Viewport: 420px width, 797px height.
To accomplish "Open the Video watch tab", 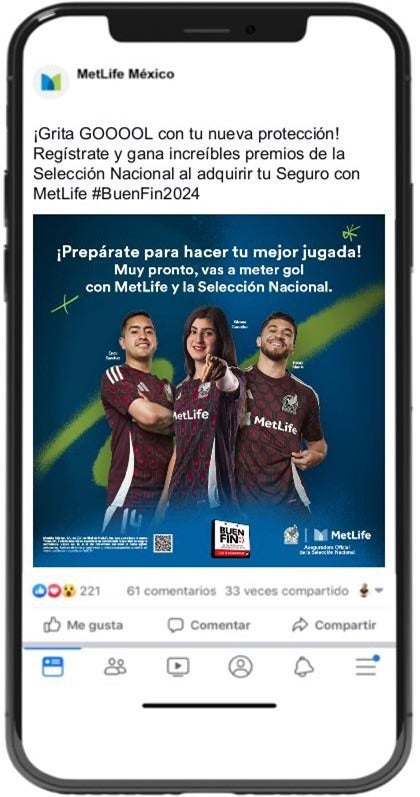I will pyautogui.click(x=178, y=666).
